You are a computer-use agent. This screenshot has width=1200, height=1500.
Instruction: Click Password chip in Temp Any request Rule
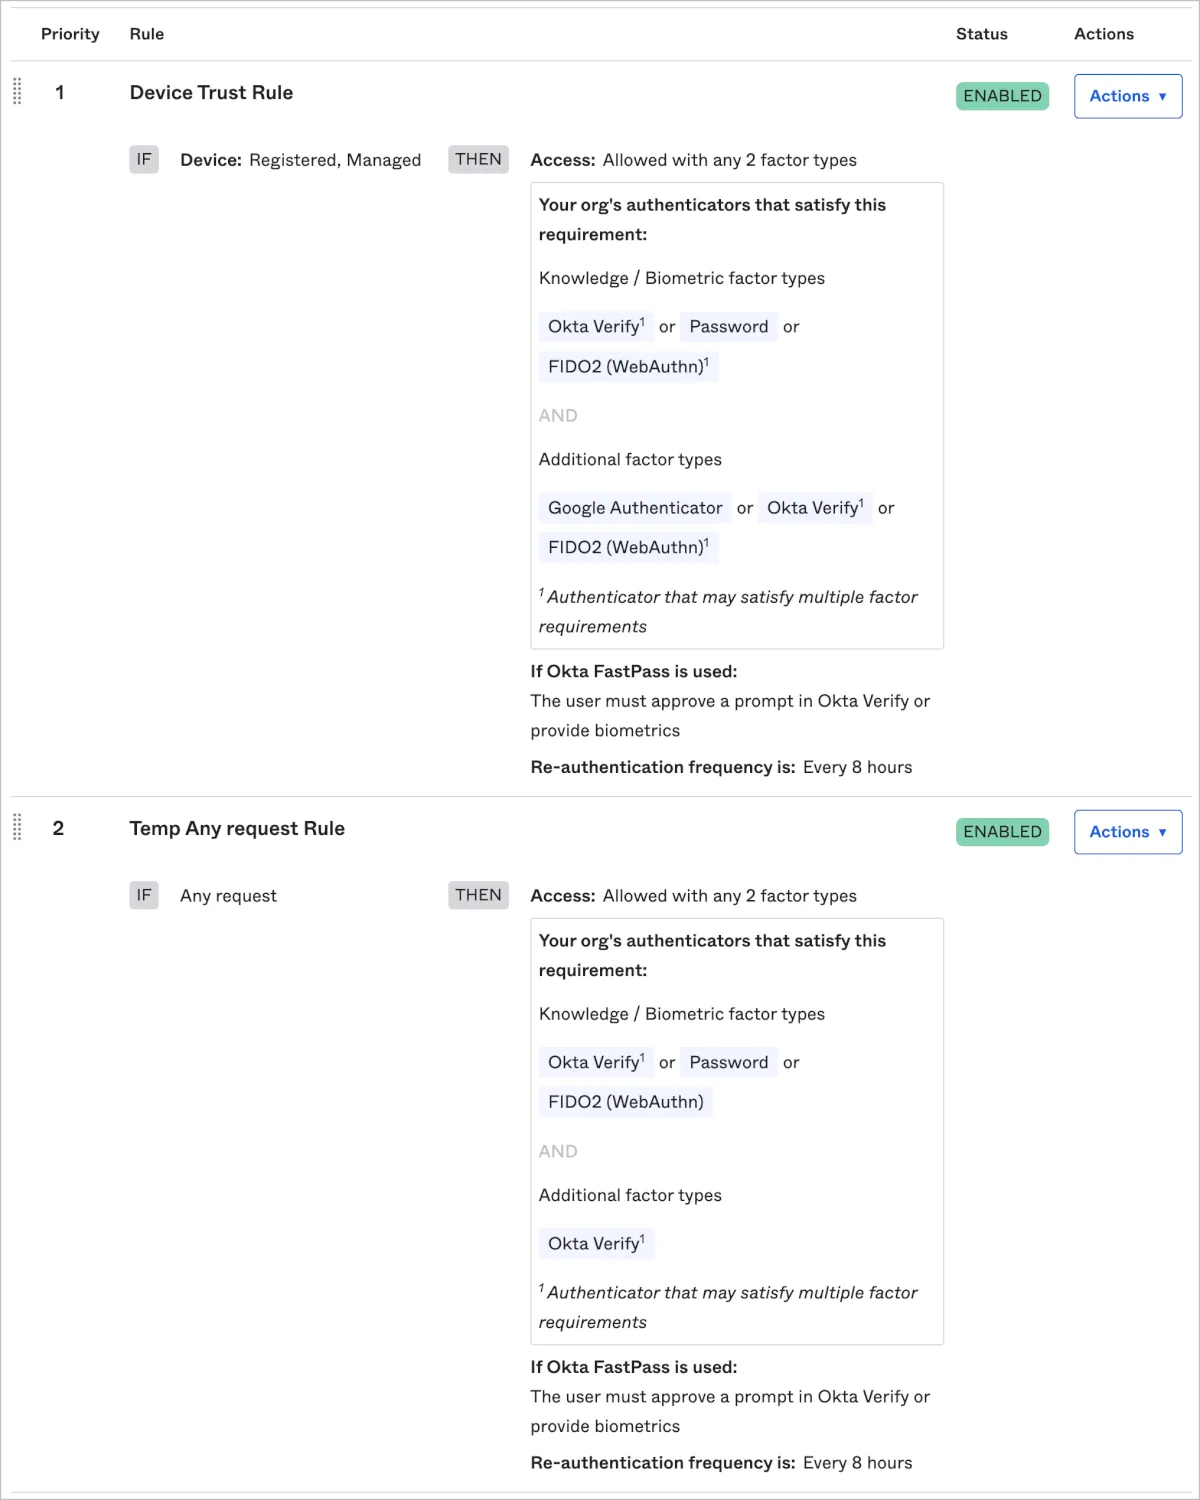click(x=728, y=1063)
